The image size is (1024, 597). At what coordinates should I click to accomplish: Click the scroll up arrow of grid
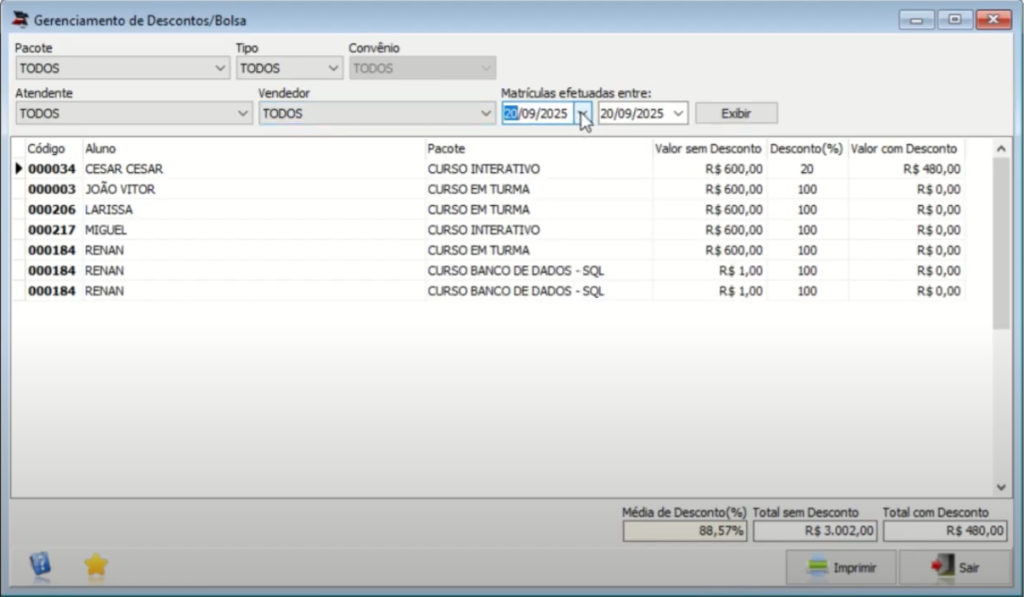point(1001,149)
